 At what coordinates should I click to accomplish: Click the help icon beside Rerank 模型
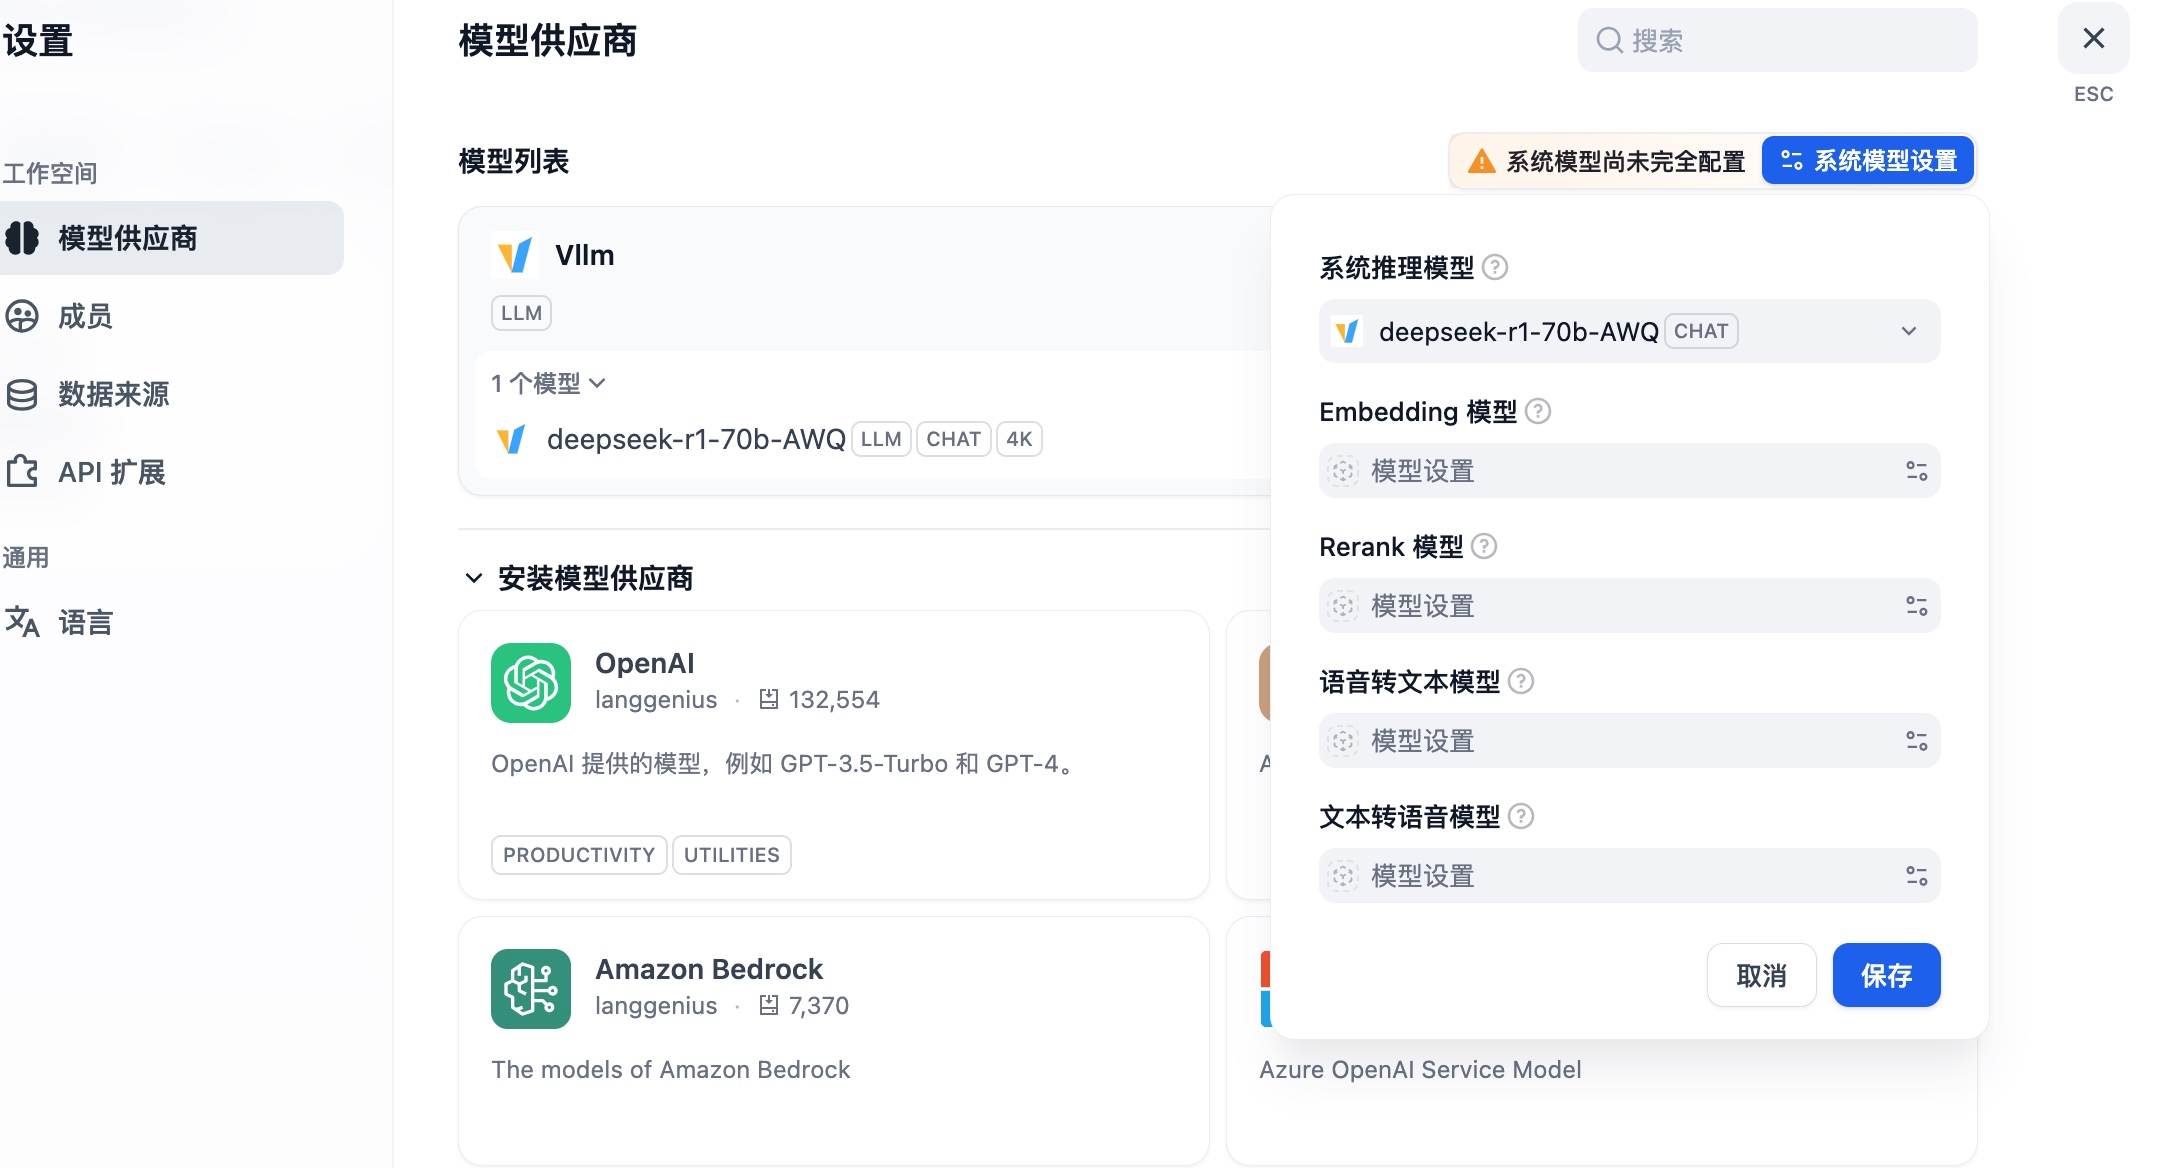tap(1484, 546)
